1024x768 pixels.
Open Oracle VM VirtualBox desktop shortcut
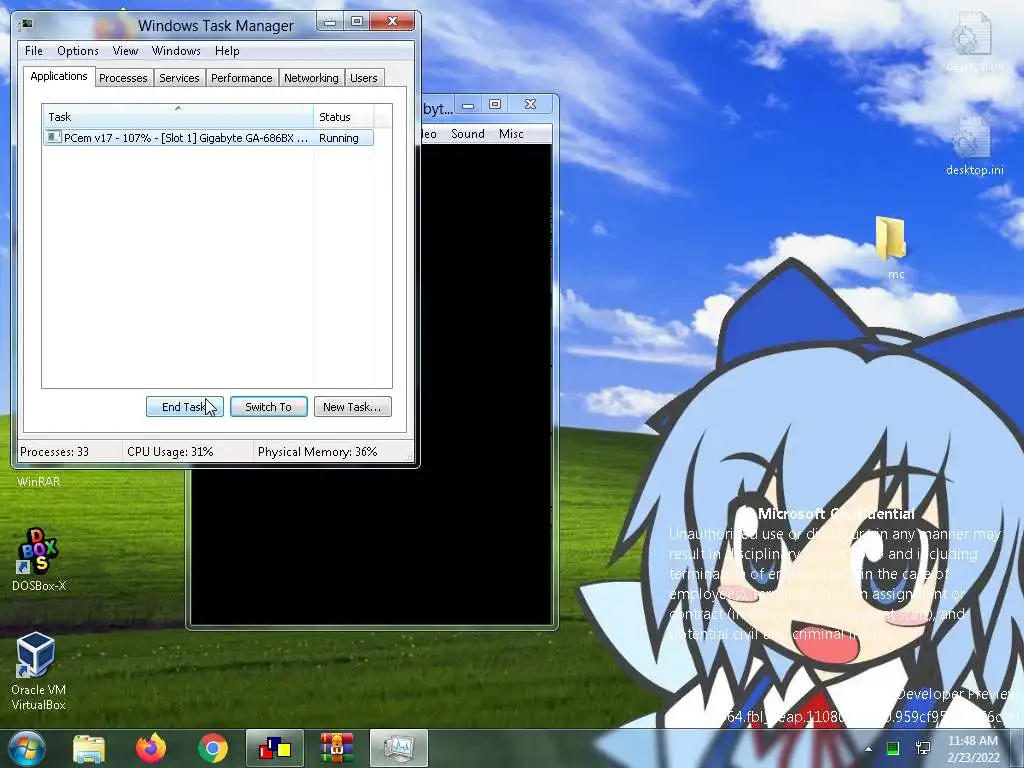pyautogui.click(x=39, y=671)
